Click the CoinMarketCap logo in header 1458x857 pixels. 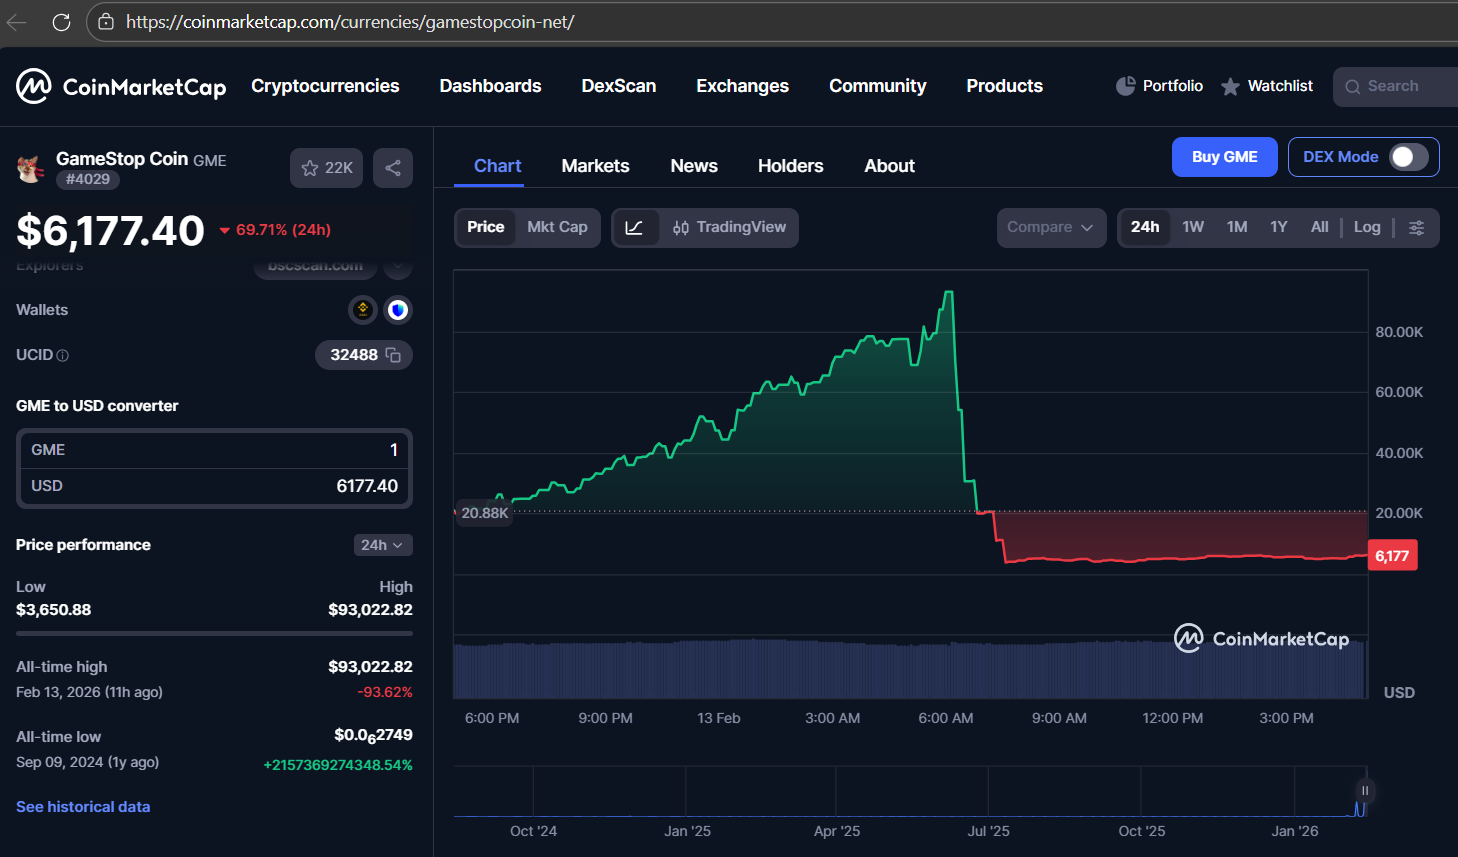tap(121, 87)
